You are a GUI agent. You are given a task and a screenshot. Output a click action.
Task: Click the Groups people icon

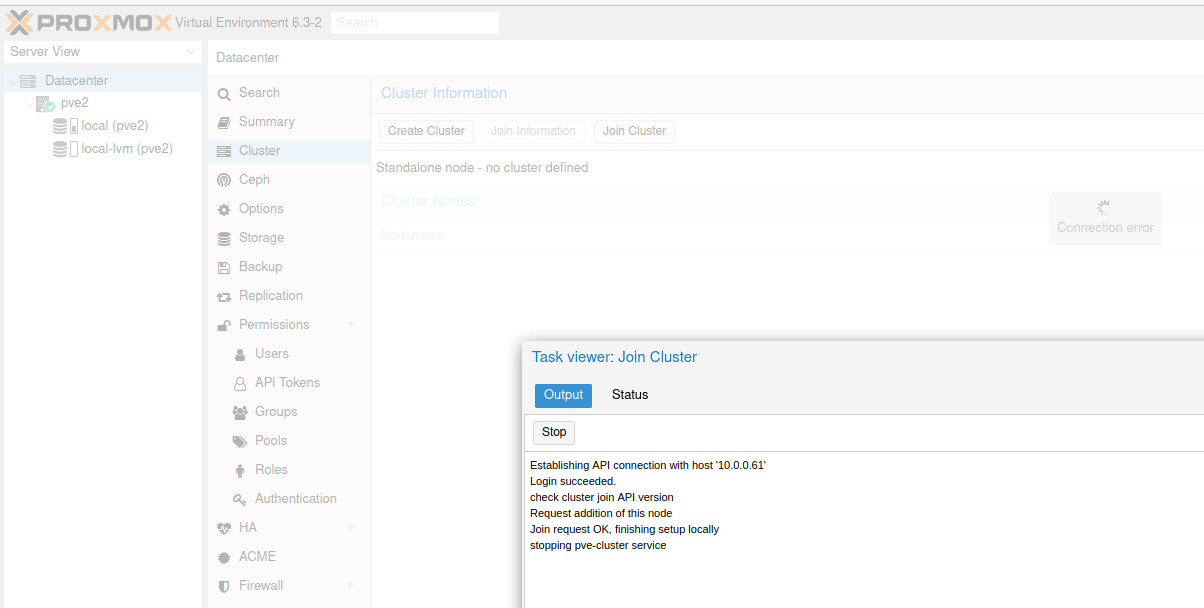tap(240, 412)
